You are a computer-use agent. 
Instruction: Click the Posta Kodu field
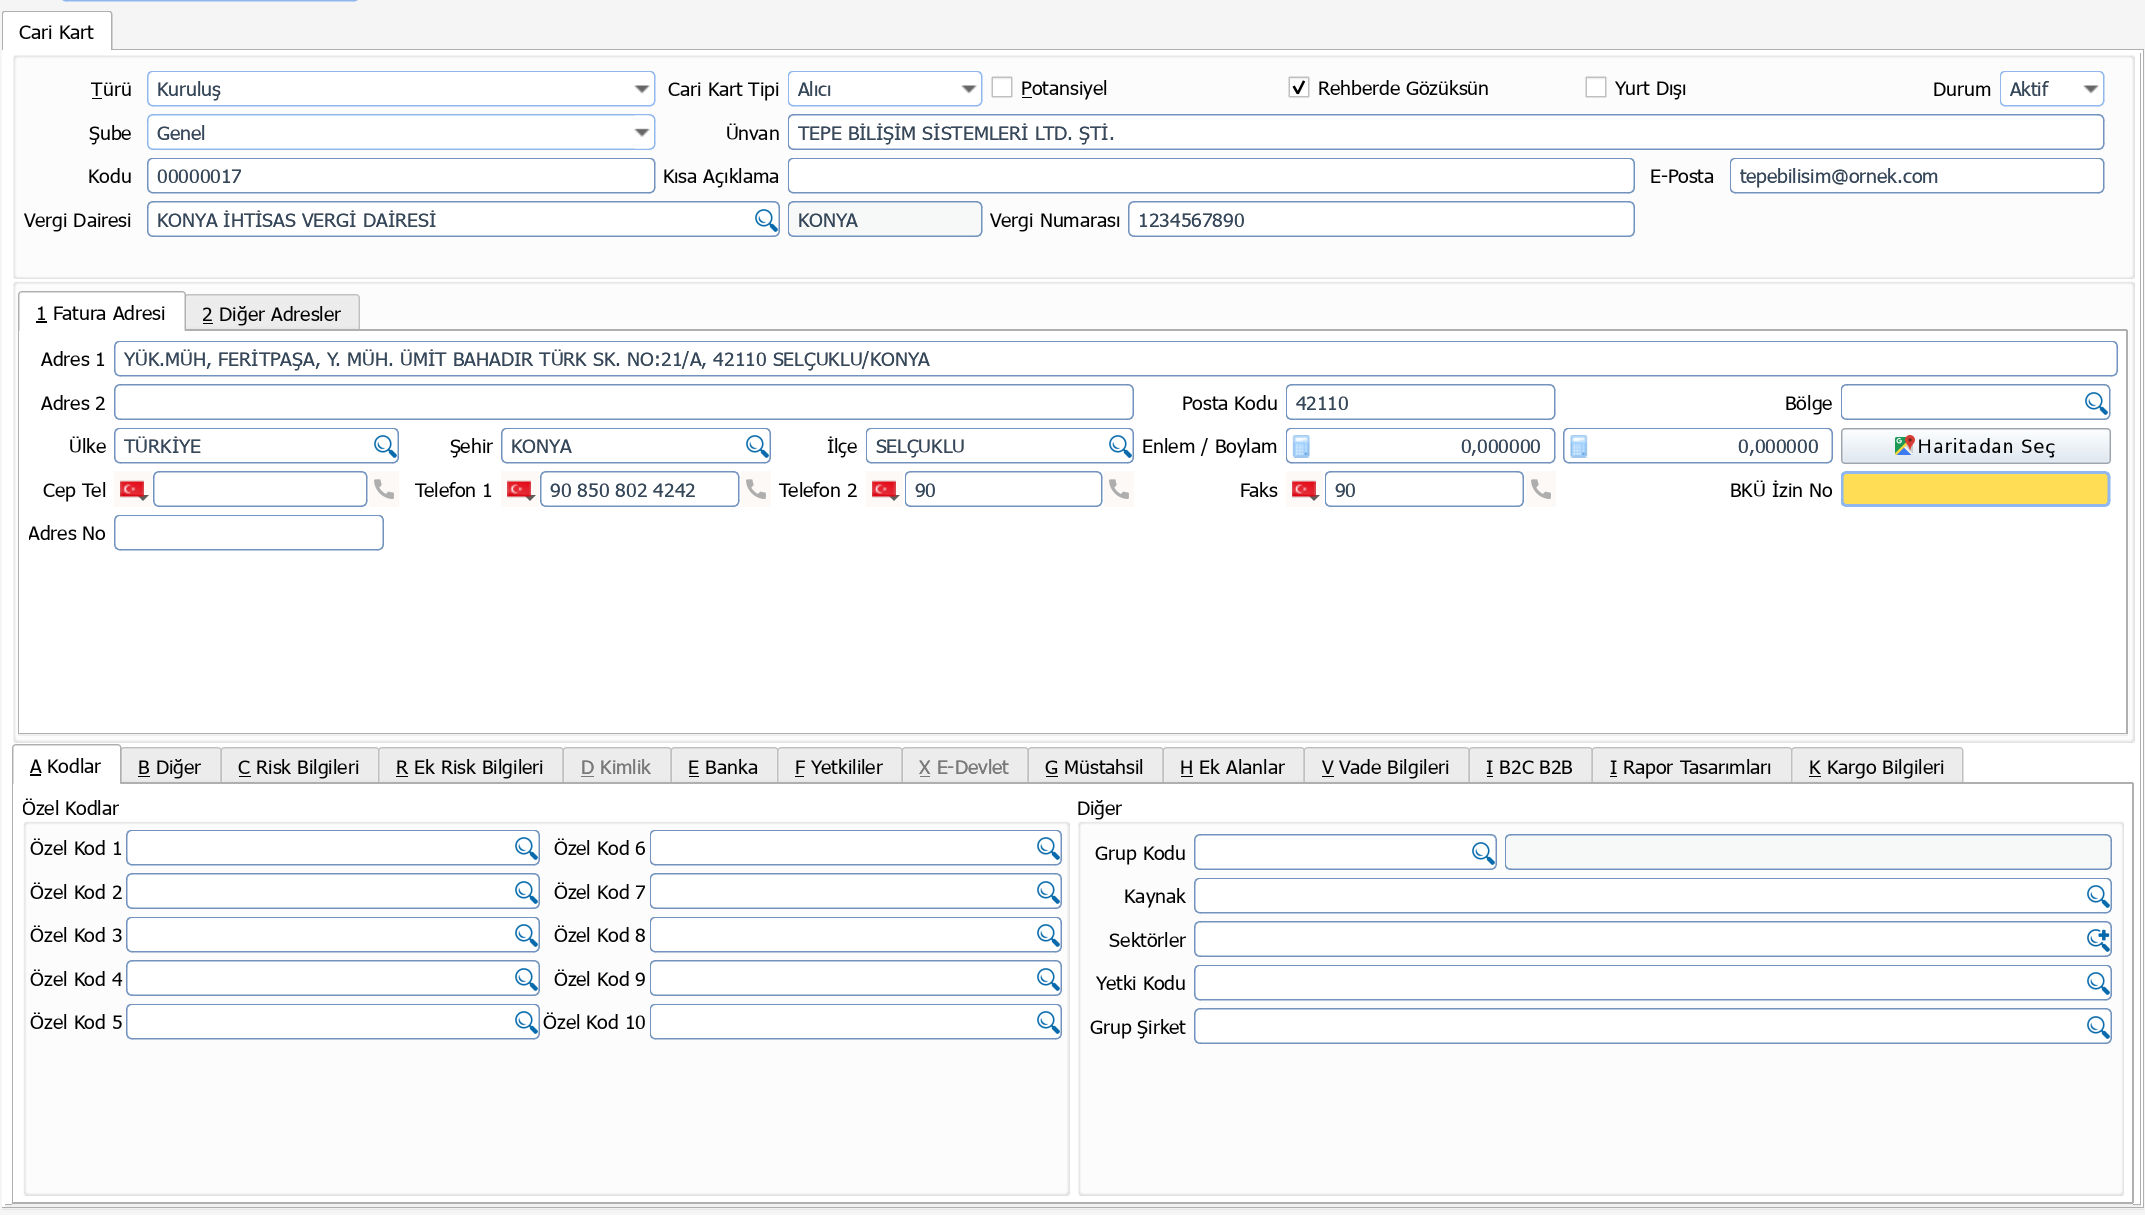tap(1420, 403)
